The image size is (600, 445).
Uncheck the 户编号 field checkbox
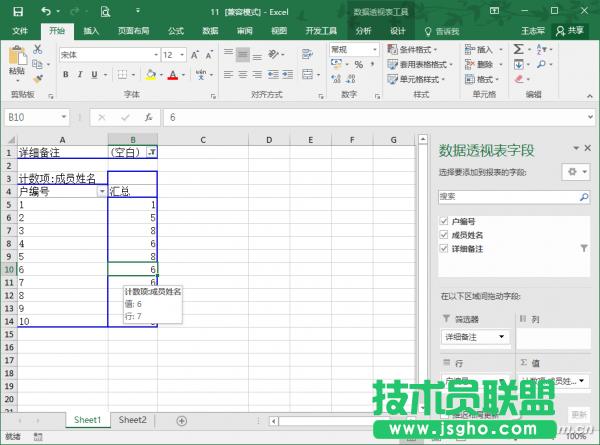(444, 221)
